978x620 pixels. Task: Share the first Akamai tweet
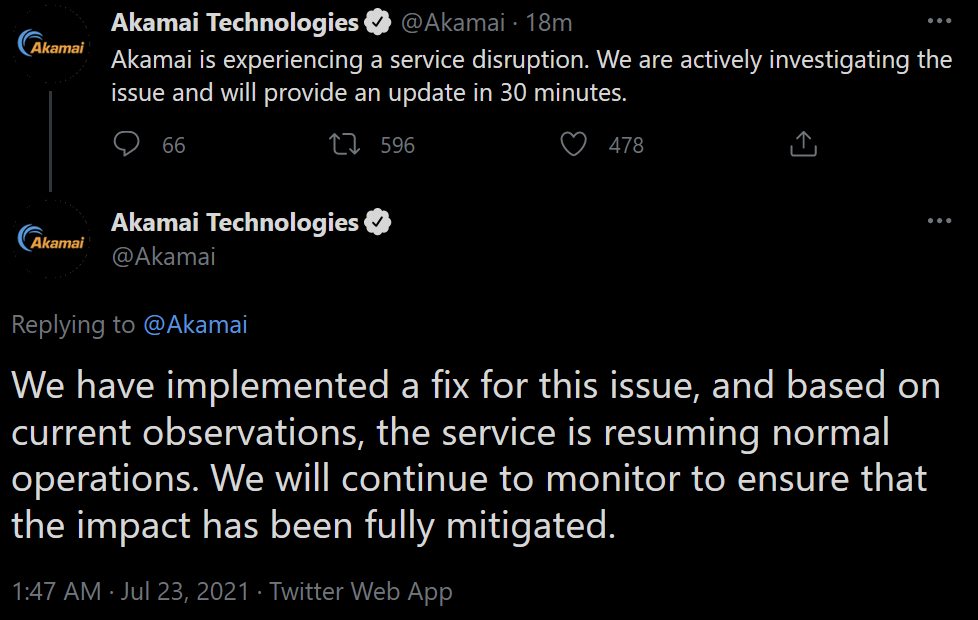pyautogui.click(x=803, y=145)
